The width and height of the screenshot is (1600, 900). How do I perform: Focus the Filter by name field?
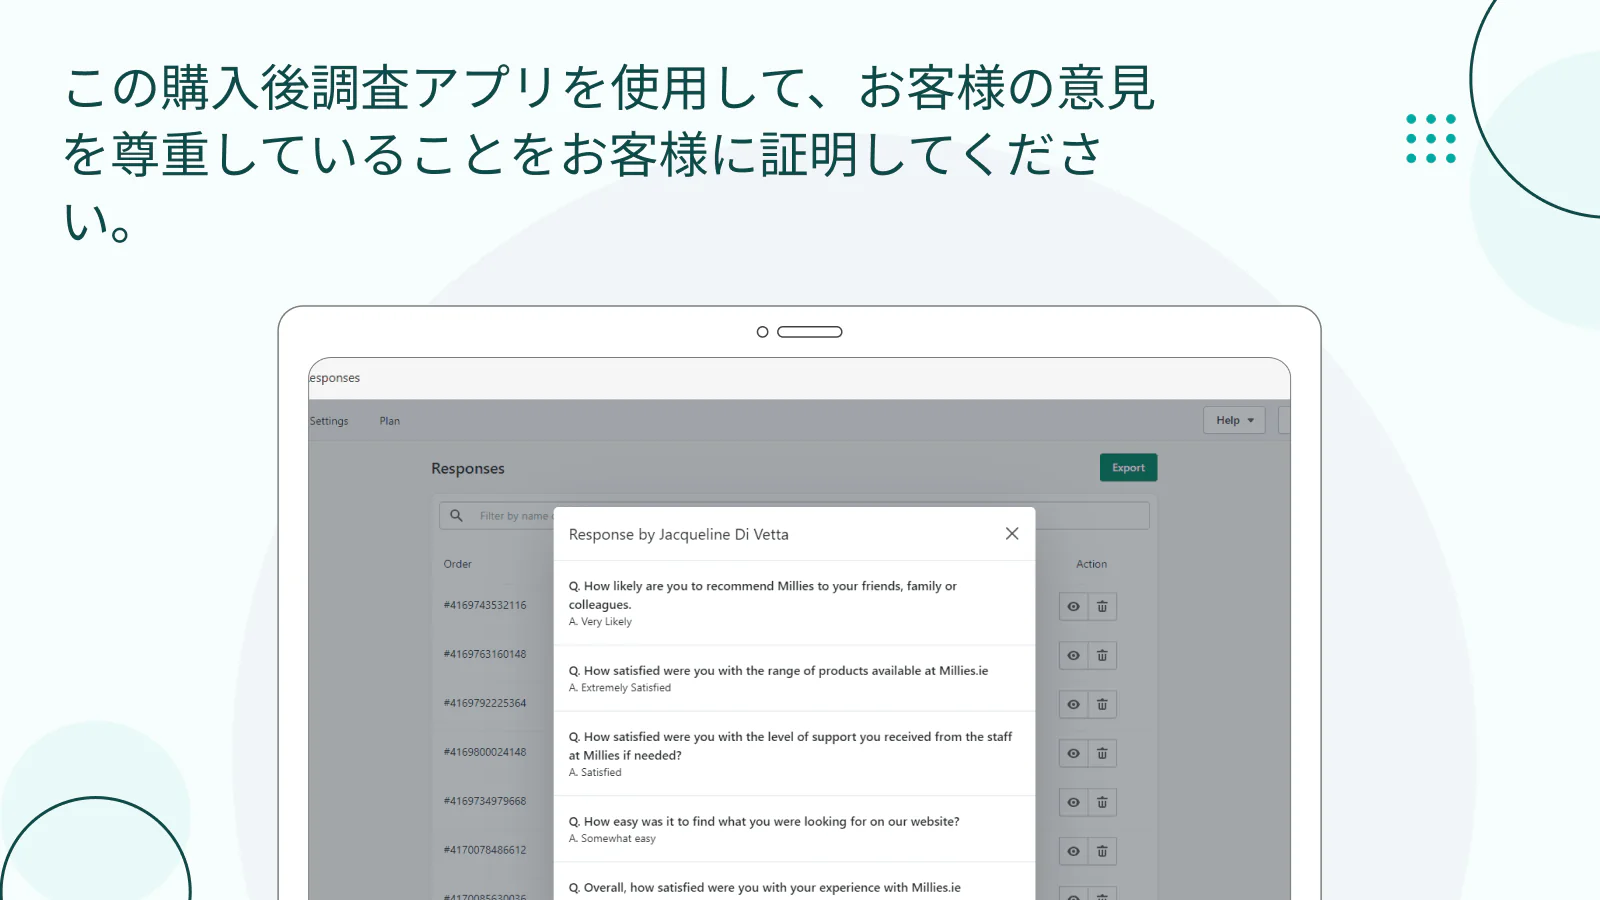tap(794, 516)
